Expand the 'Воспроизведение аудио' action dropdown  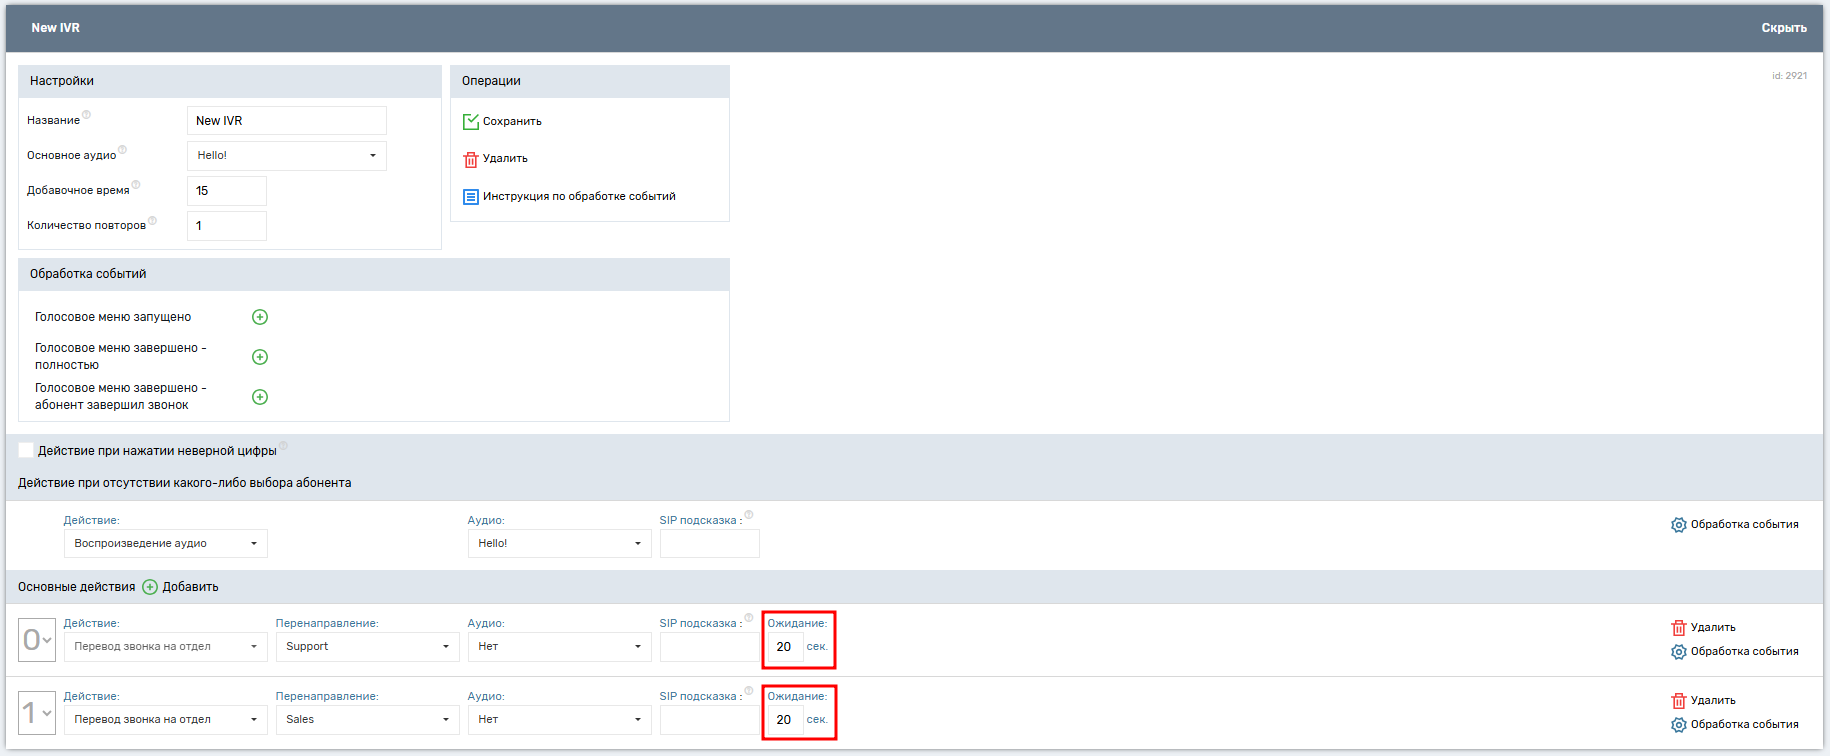[x=165, y=544]
